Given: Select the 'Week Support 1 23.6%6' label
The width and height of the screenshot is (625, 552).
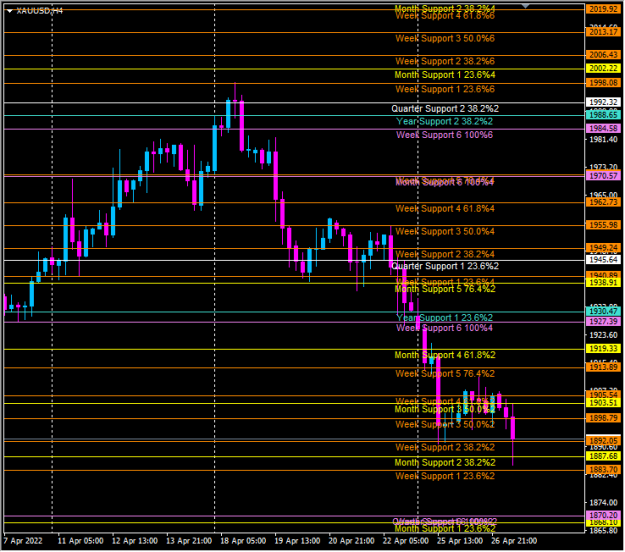Looking at the screenshot, I should point(445,89).
